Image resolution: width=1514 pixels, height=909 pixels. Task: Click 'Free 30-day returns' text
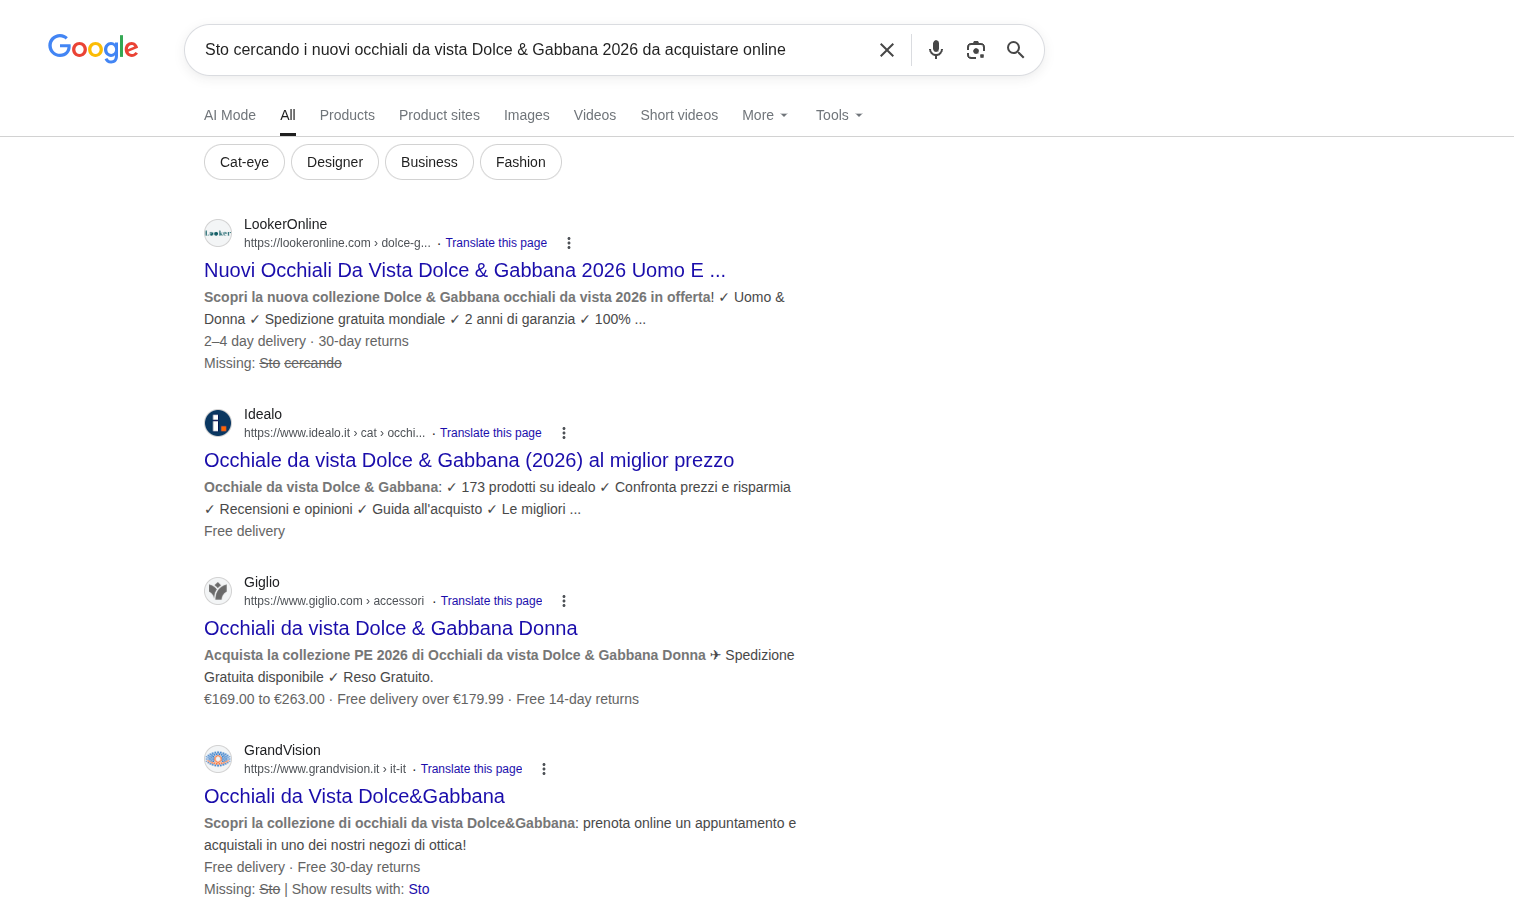(359, 867)
